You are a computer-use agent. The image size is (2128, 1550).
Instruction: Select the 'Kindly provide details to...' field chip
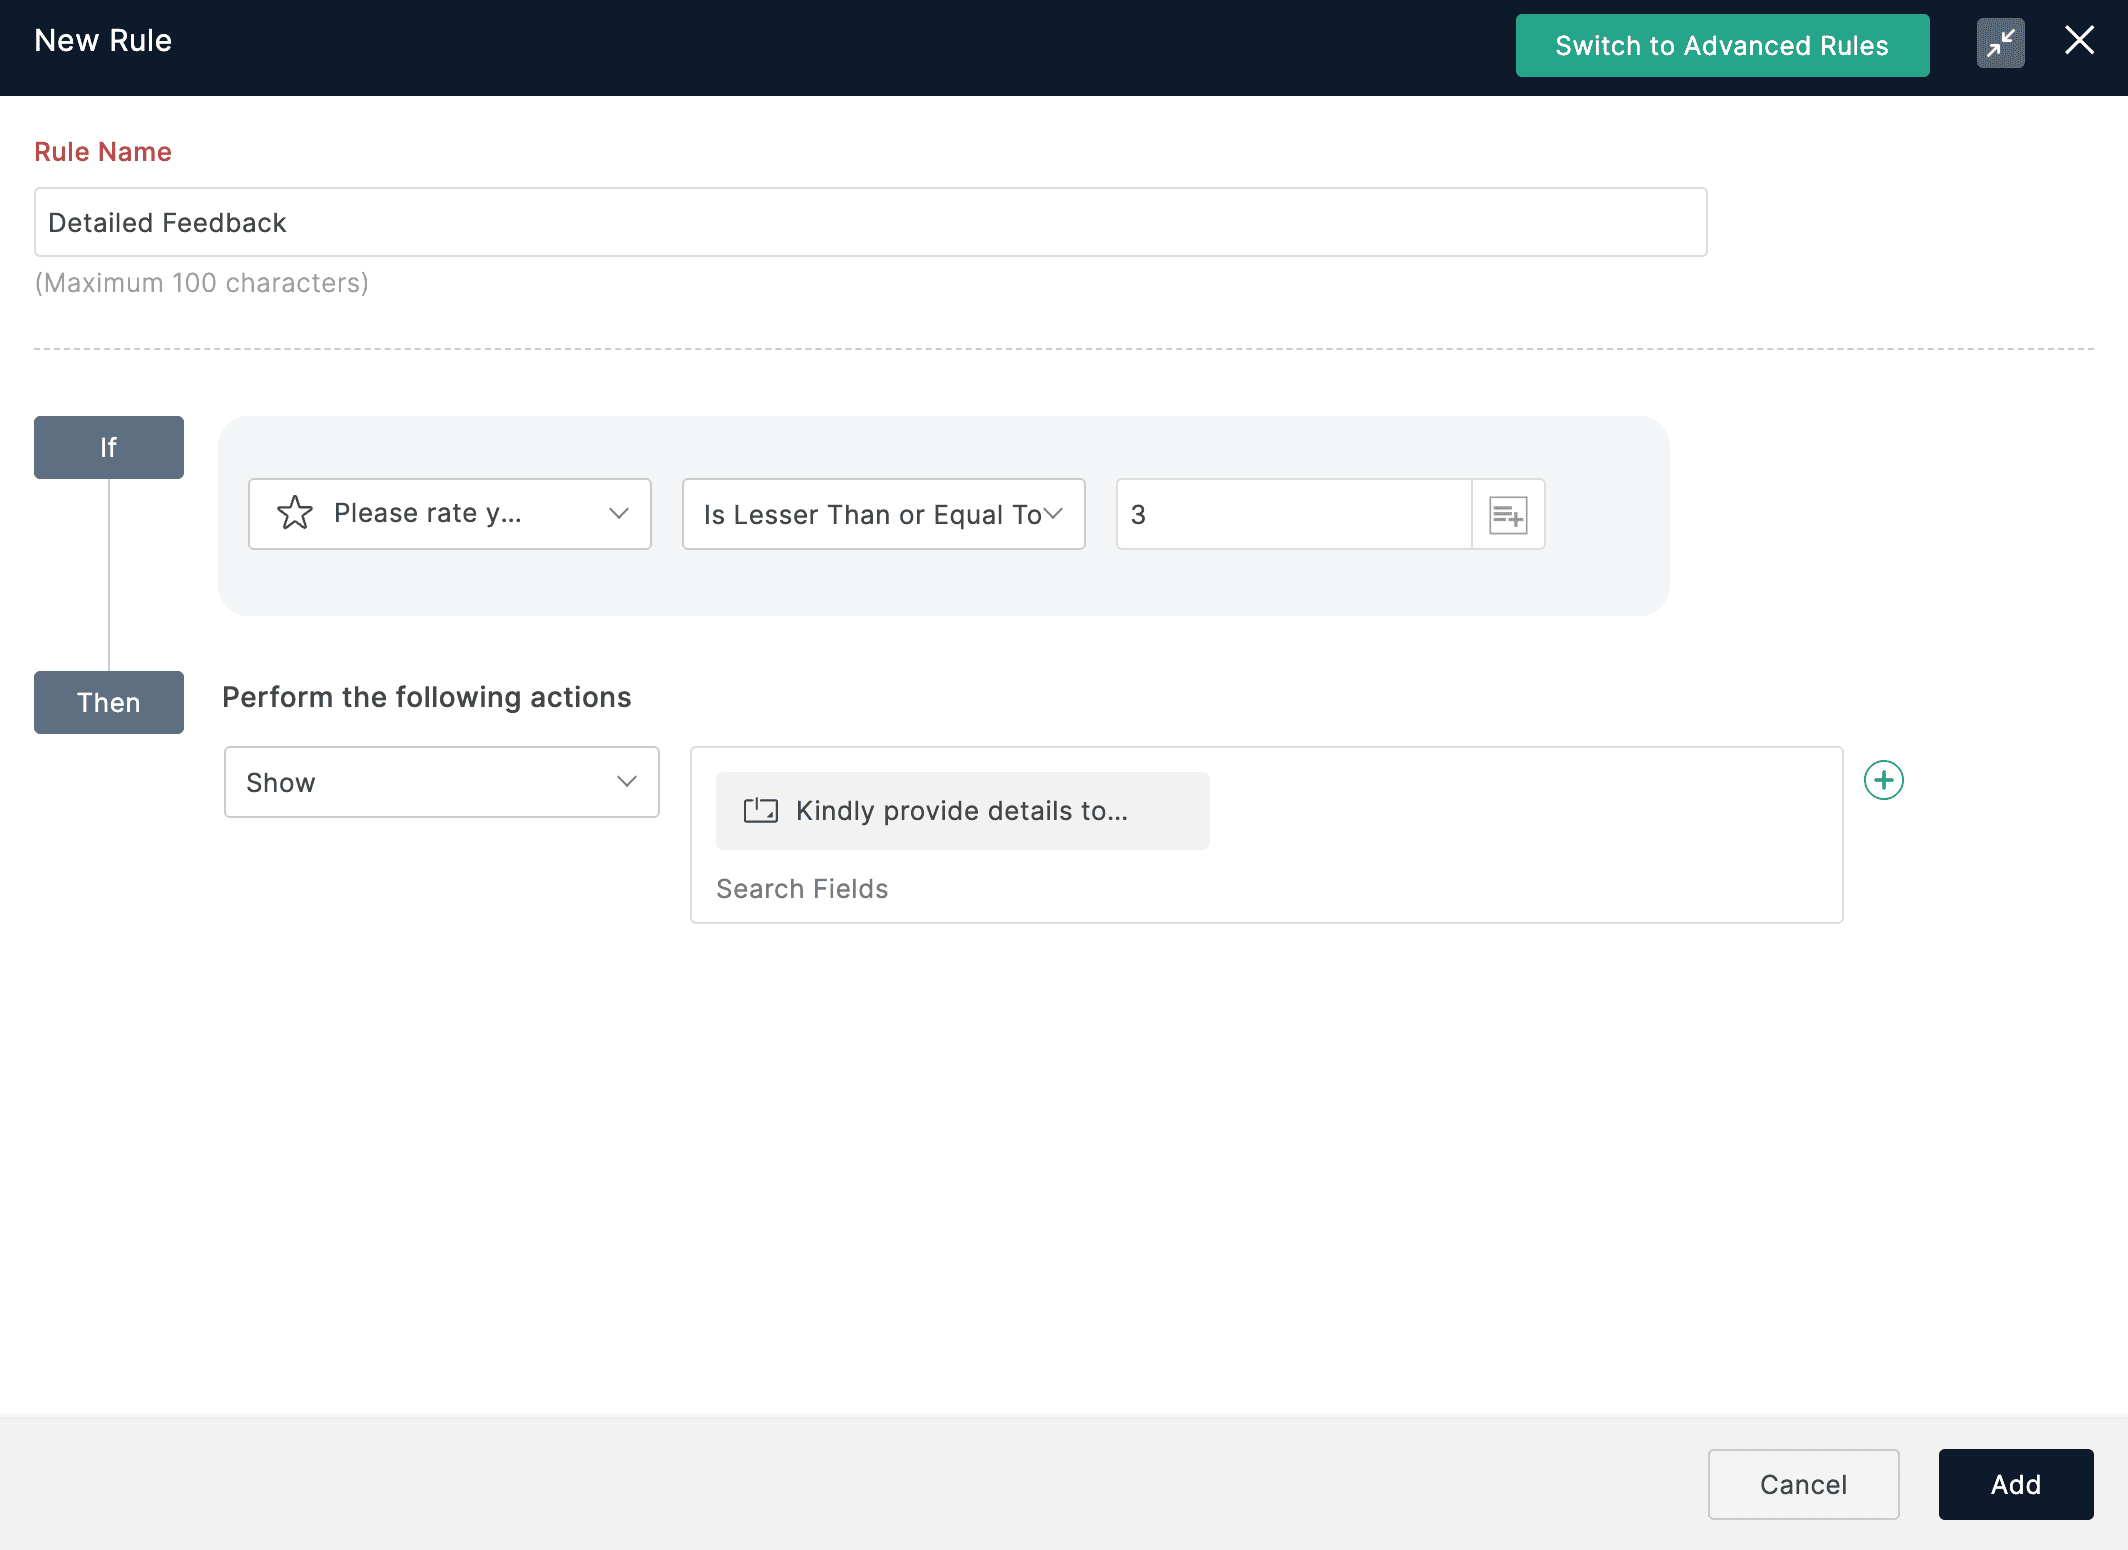click(962, 811)
